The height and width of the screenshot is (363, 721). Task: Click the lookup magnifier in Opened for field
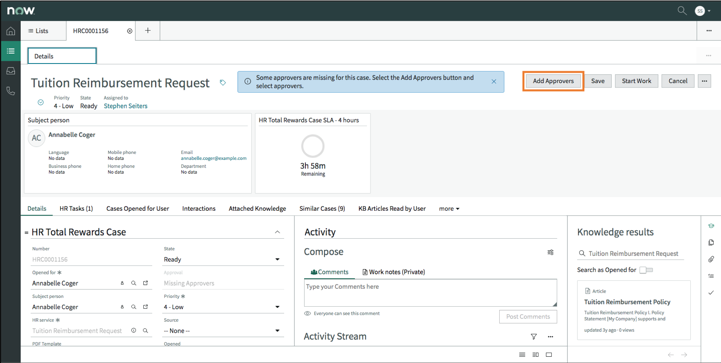tap(133, 283)
